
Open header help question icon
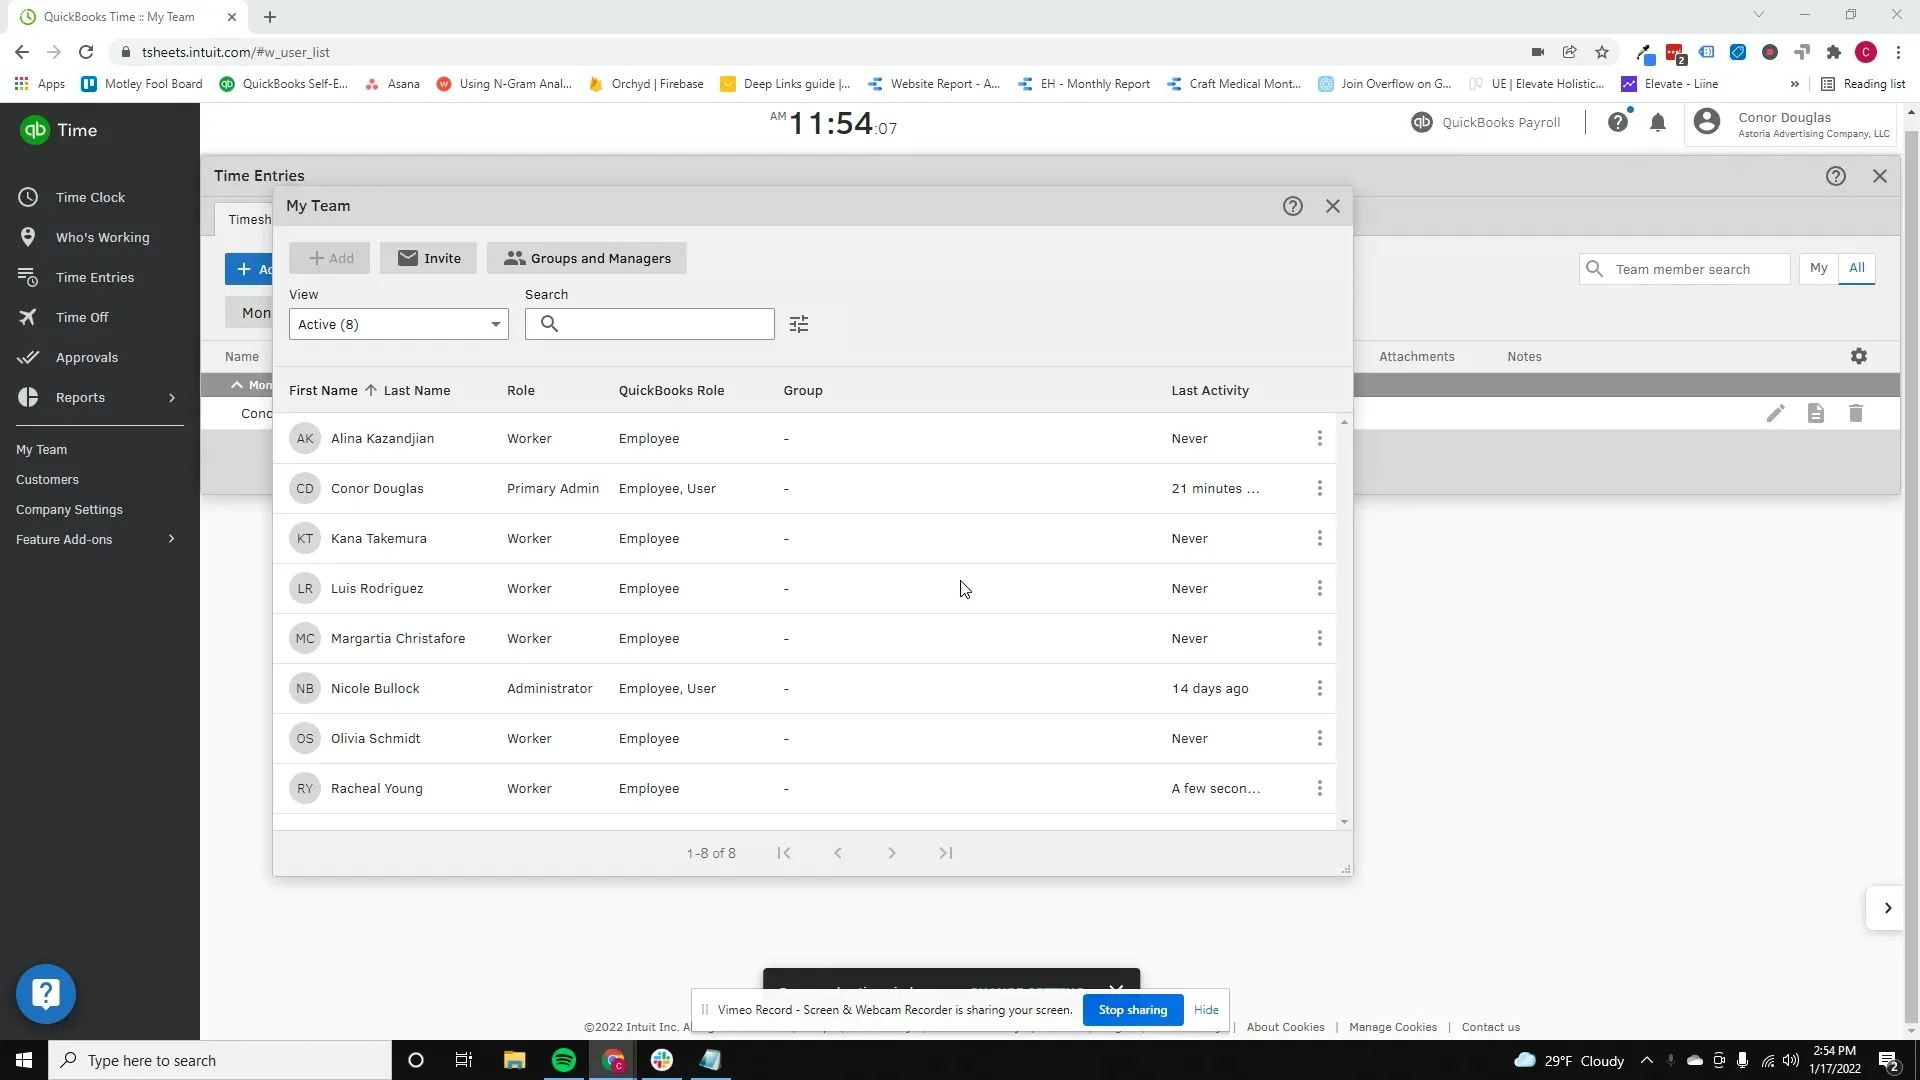[1618, 122]
